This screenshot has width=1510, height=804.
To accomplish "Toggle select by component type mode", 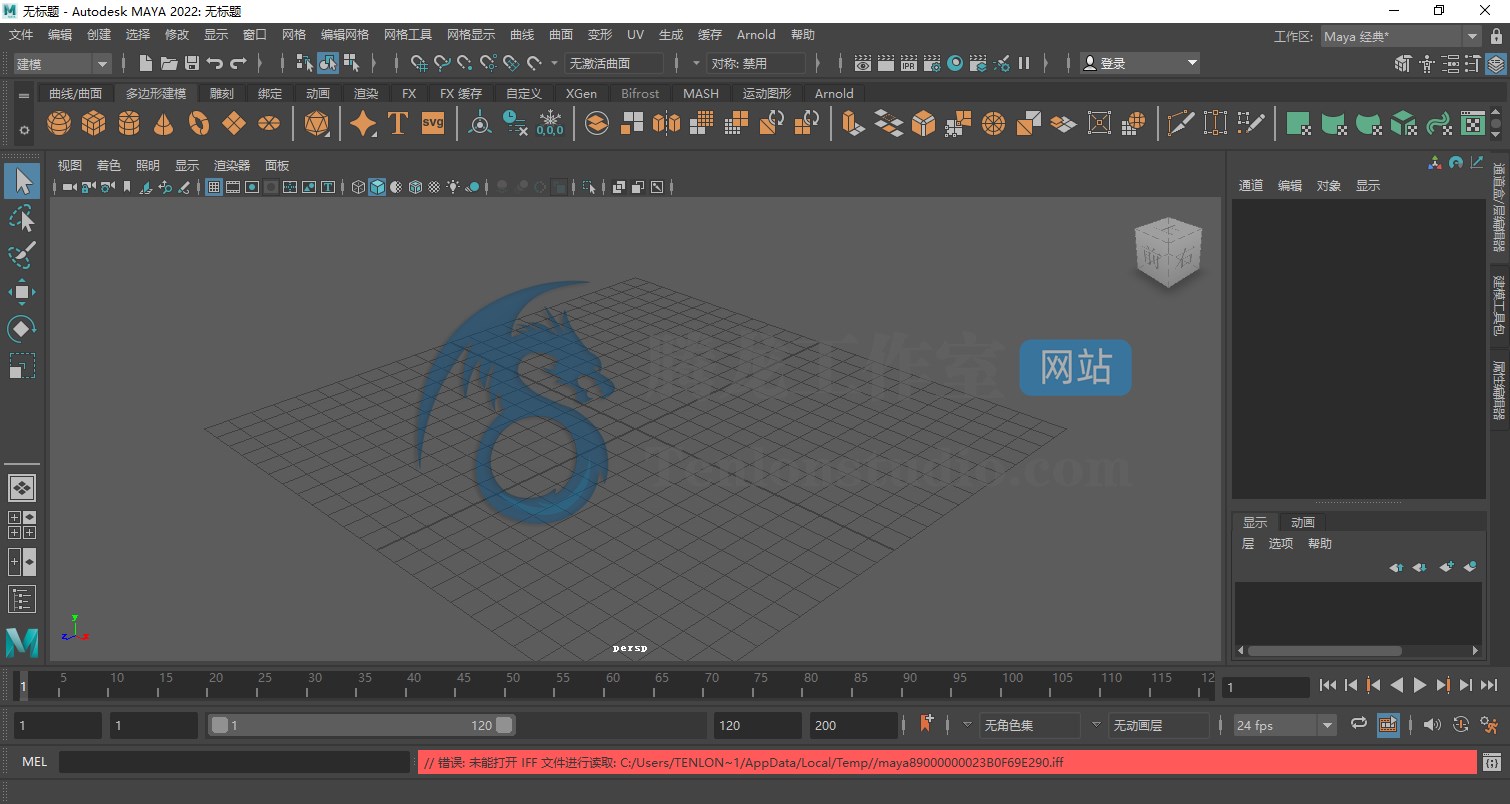I will pos(351,63).
